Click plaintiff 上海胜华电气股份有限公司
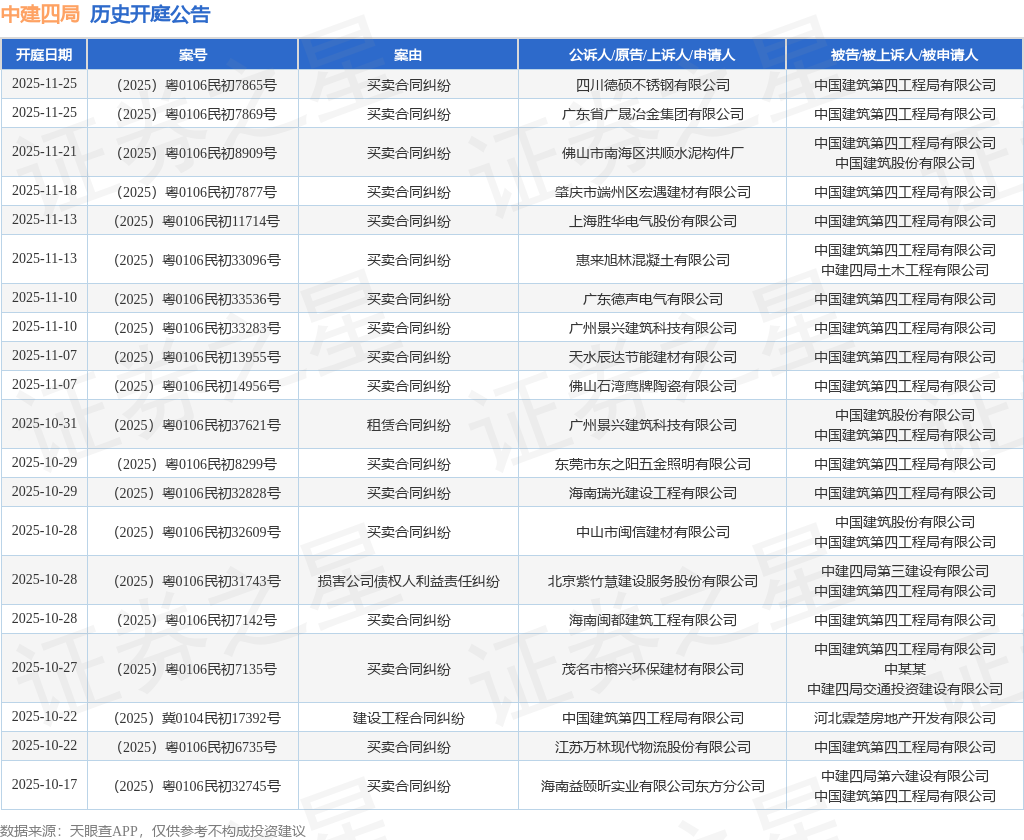This screenshot has height=840, width=1024. (x=653, y=221)
